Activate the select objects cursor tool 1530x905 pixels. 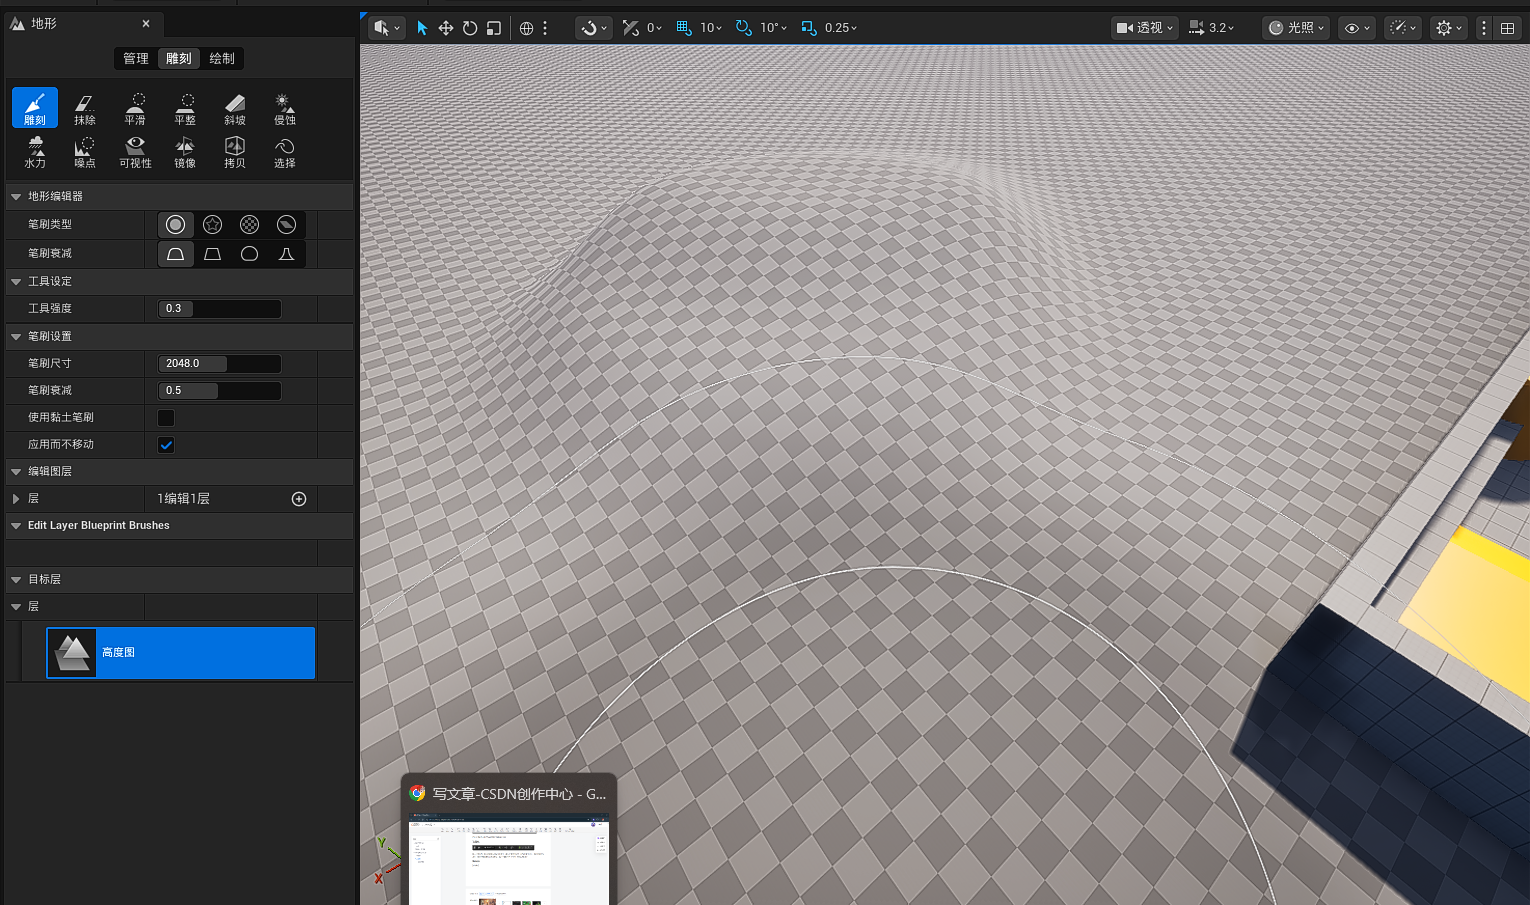[x=422, y=28]
